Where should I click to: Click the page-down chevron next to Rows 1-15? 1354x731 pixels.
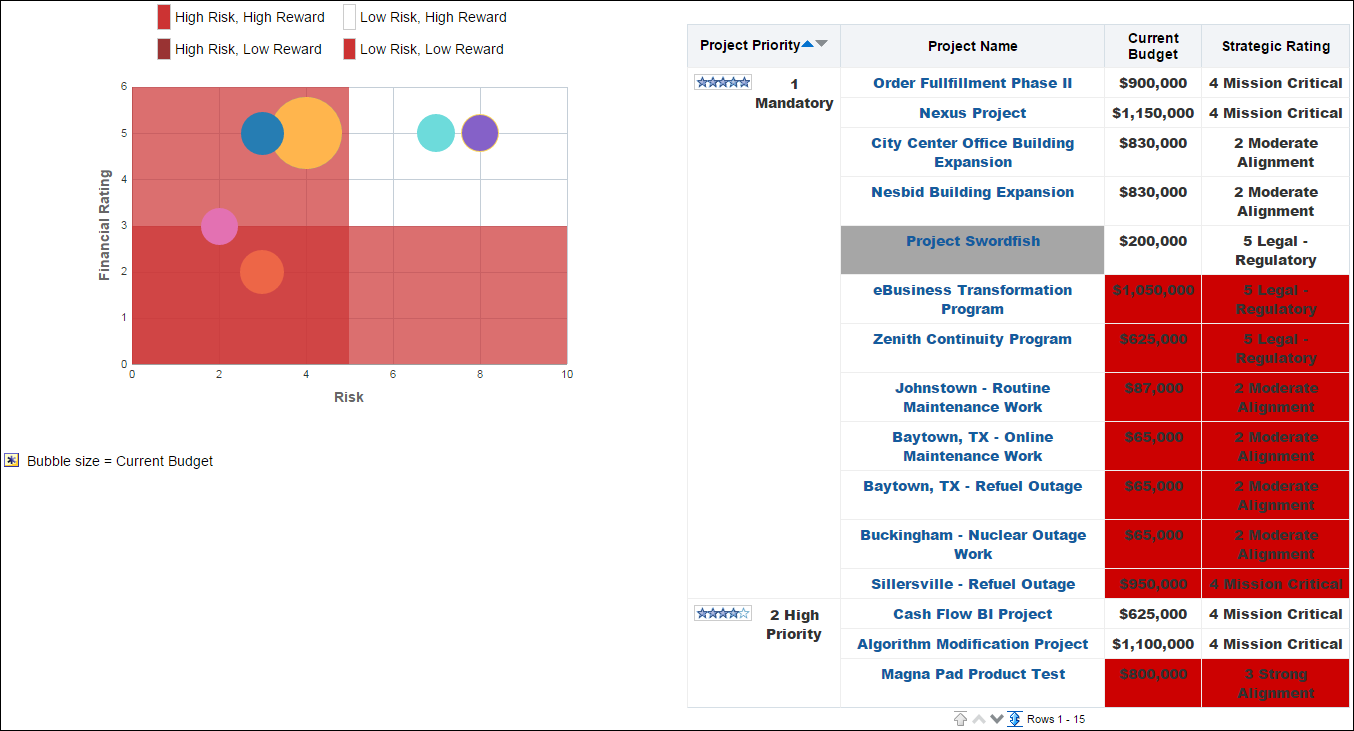tap(997, 718)
